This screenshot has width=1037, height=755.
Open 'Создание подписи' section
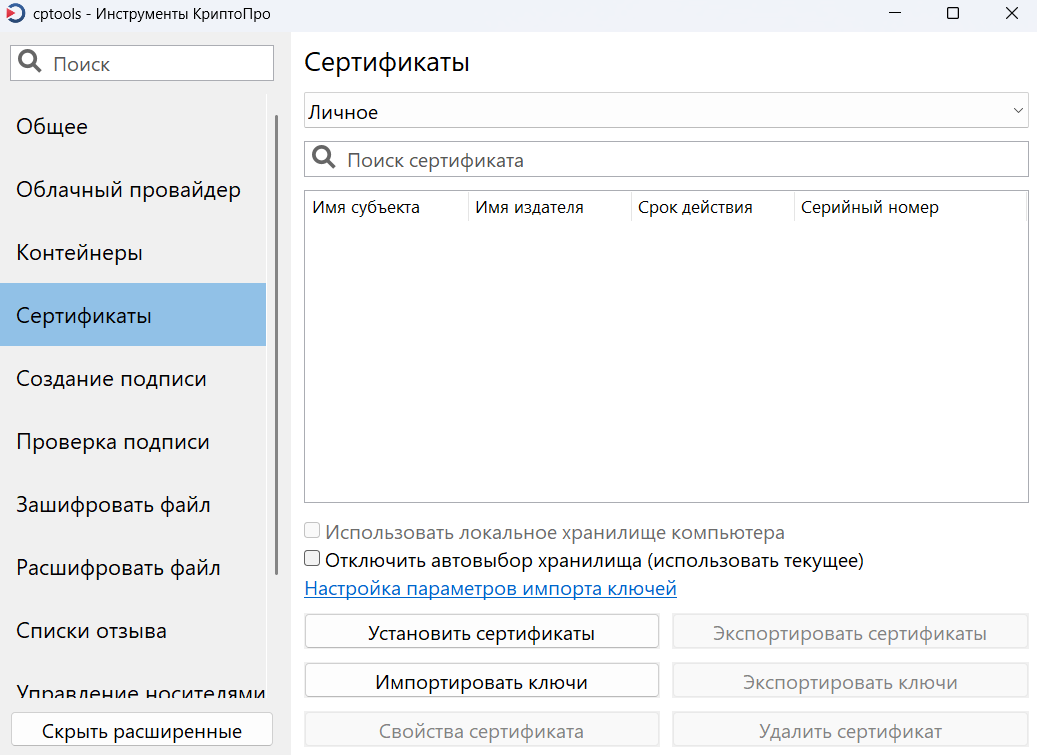click(111, 379)
